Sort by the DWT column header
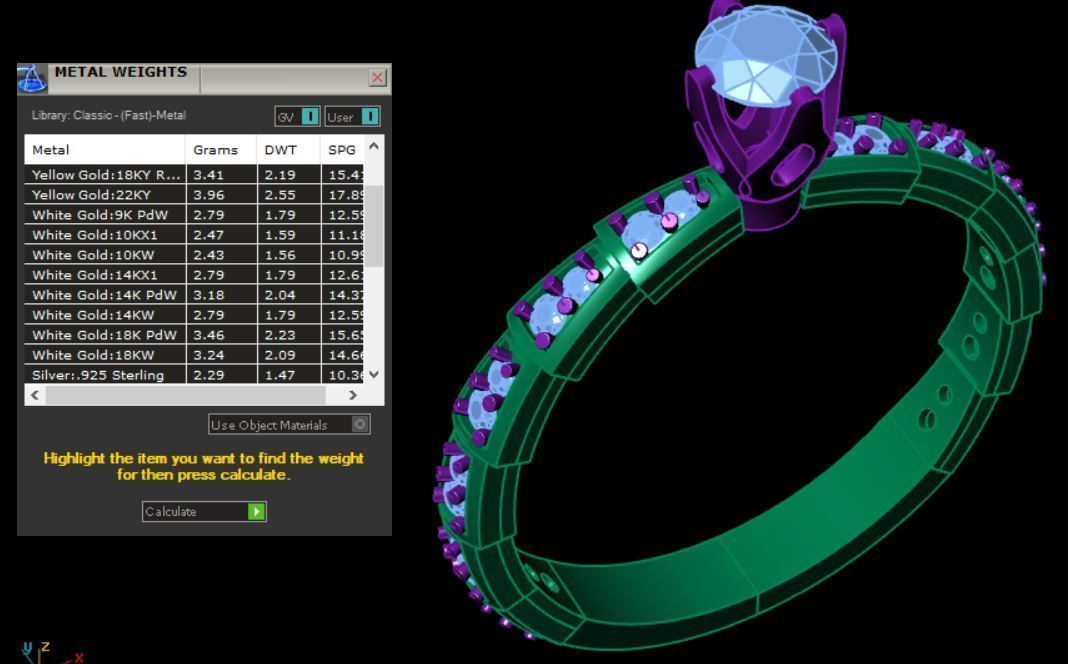The image size is (1068, 664). [288, 150]
